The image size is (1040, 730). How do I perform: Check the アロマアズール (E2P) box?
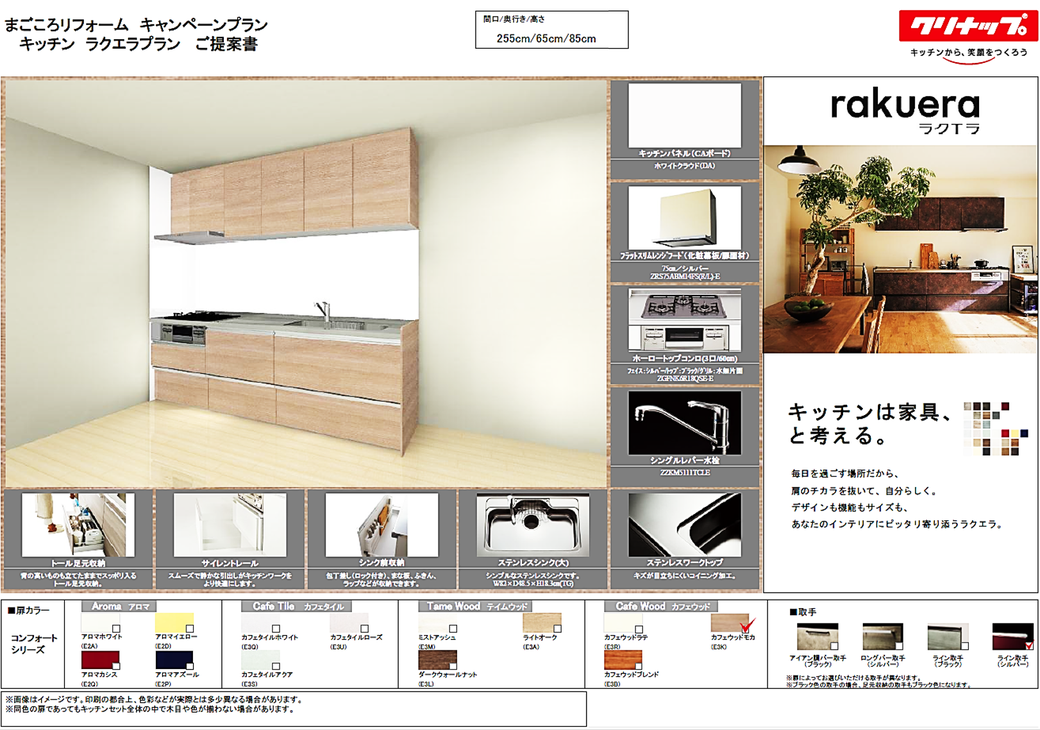click(190, 666)
